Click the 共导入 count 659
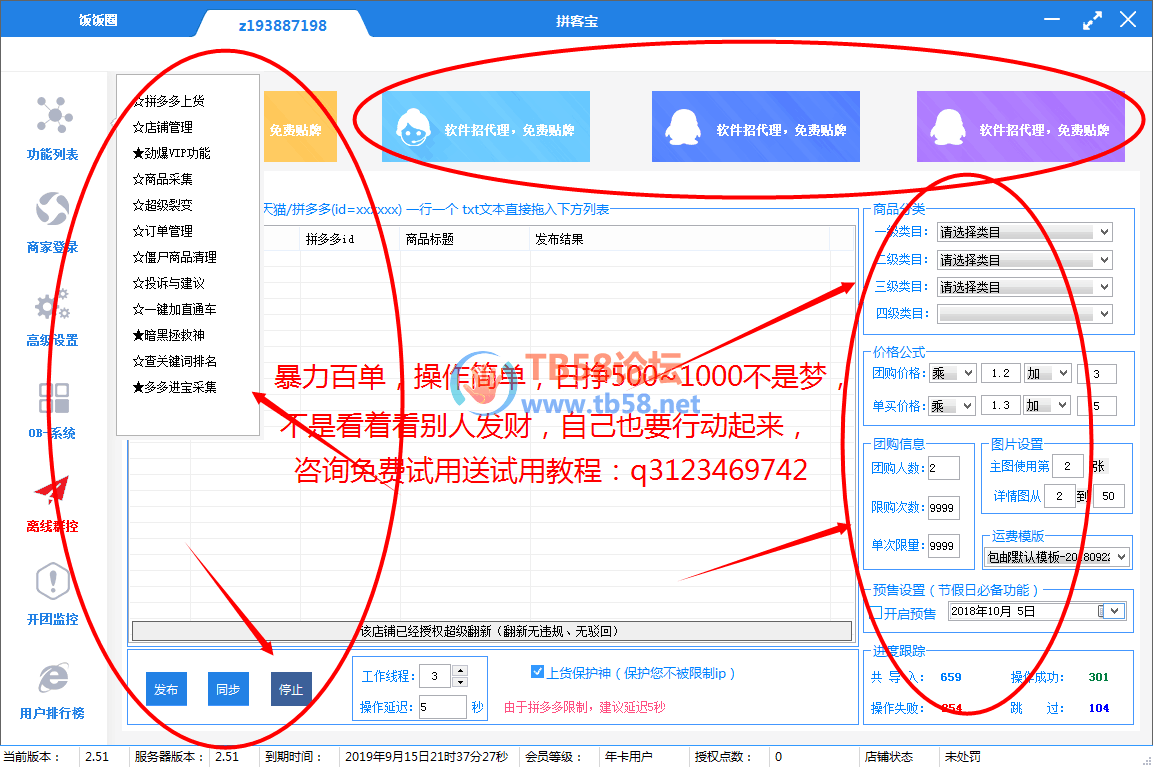This screenshot has width=1153, height=767. pos(951,677)
